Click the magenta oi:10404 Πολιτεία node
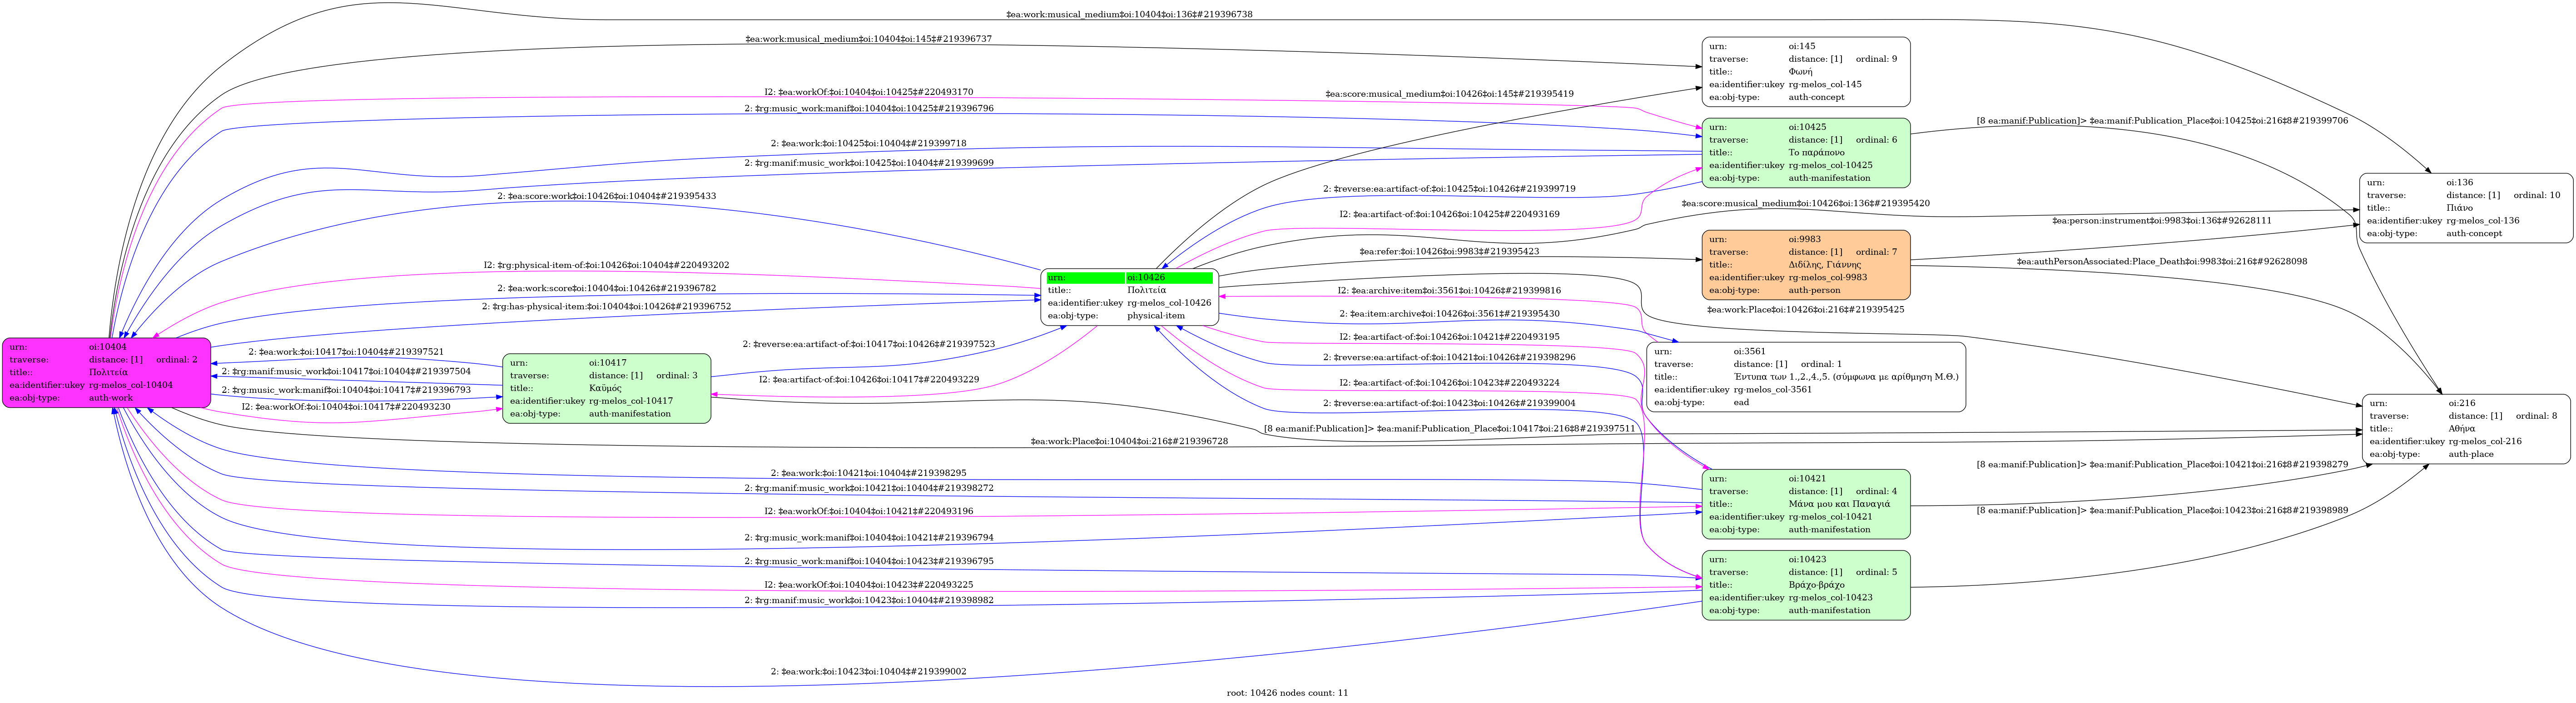The width and height of the screenshot is (2576, 703). click(x=106, y=373)
